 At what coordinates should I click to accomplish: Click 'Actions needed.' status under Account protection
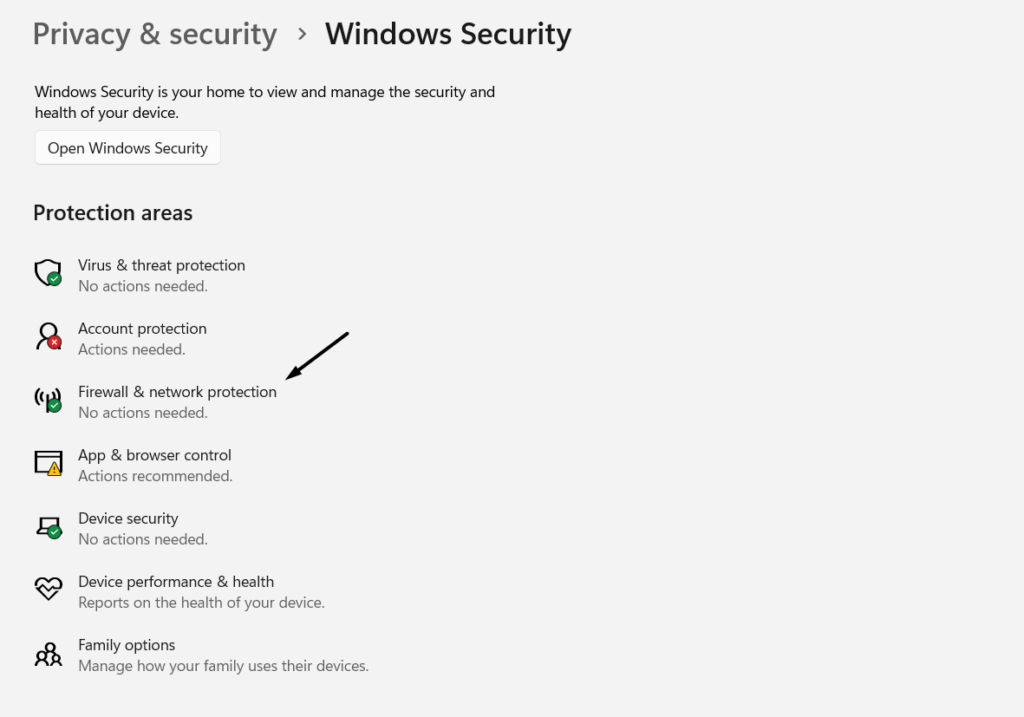[132, 349]
